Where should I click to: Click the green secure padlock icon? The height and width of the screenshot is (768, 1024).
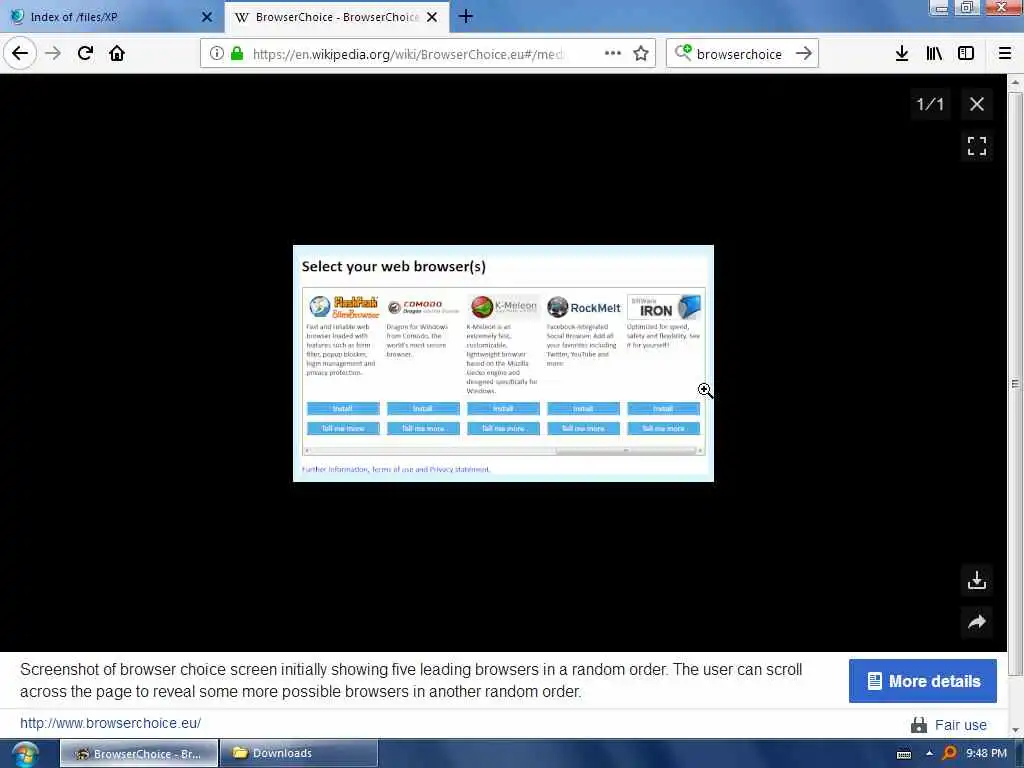(x=237, y=54)
